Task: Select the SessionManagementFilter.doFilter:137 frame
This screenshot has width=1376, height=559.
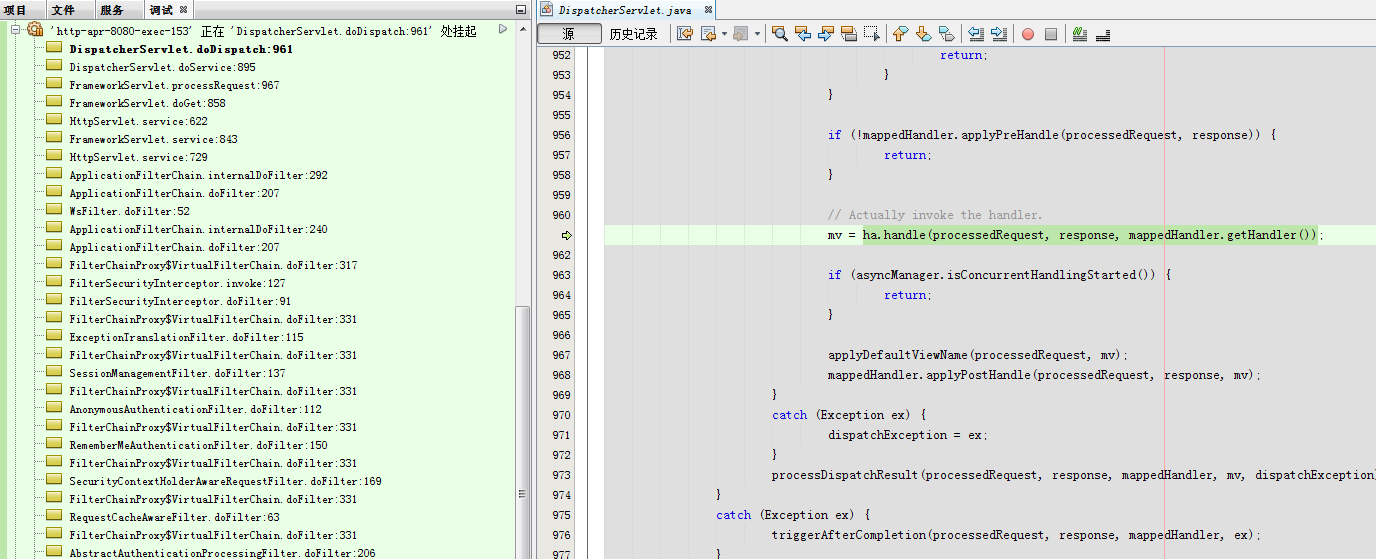Action: (x=177, y=373)
